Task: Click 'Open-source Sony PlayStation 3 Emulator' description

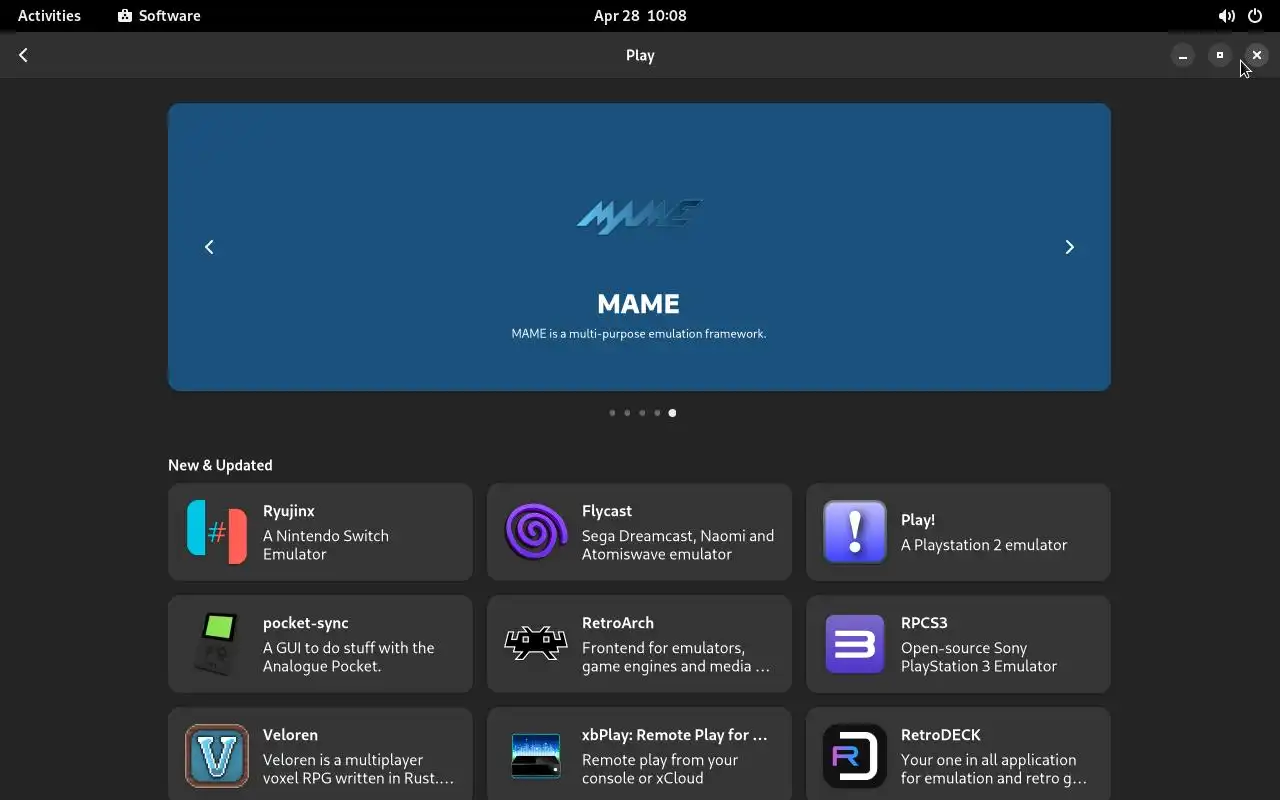Action: click(979, 657)
